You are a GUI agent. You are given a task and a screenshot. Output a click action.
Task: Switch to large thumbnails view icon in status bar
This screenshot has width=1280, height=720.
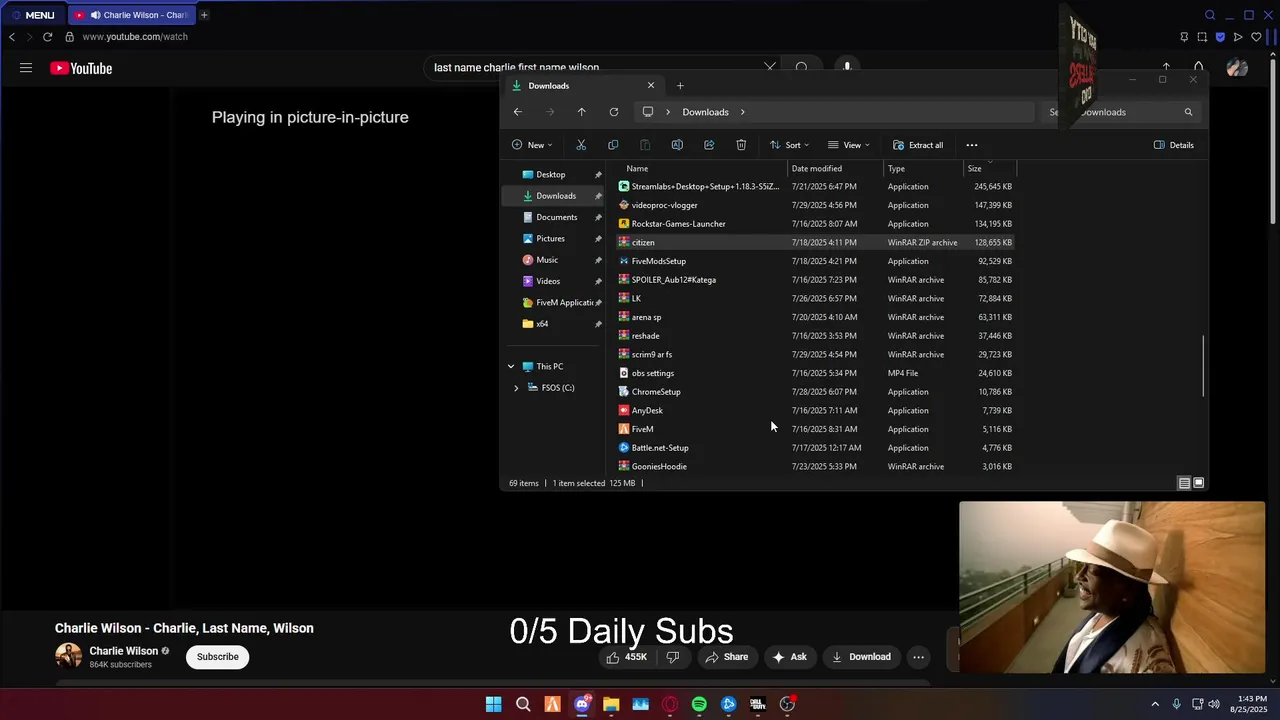1198,483
